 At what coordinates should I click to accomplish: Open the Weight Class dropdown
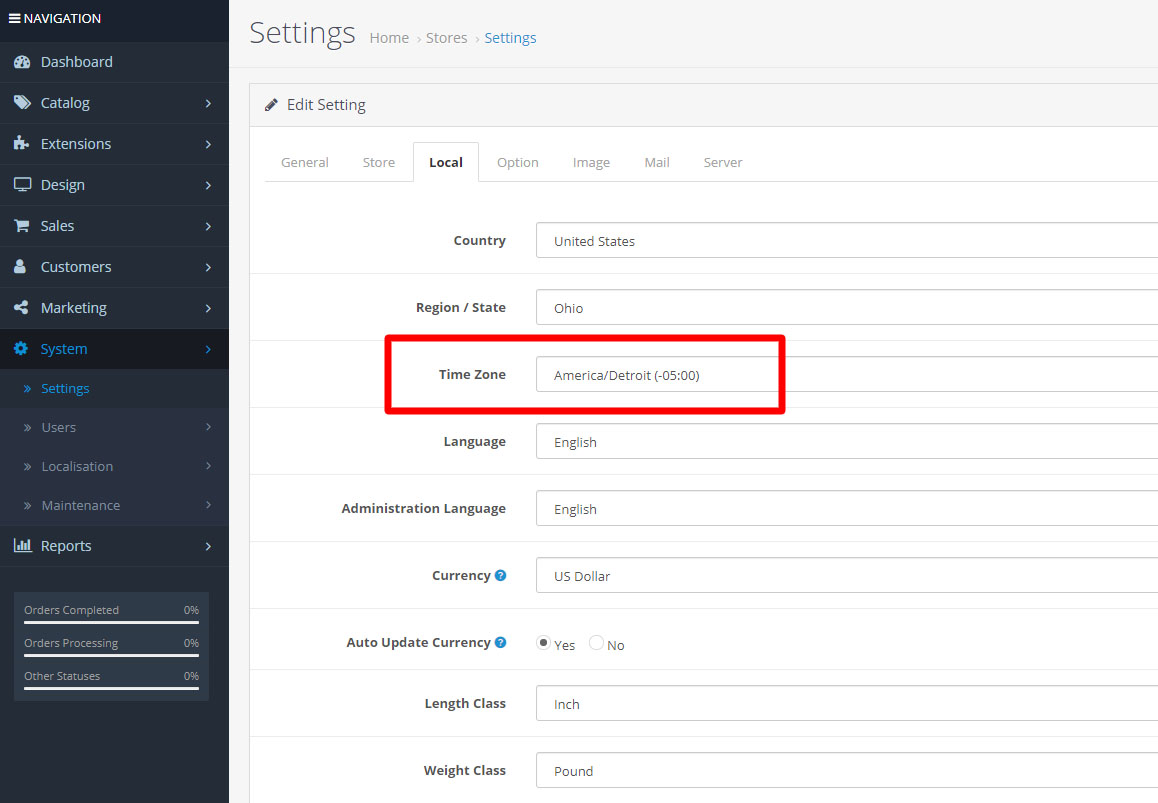pyautogui.click(x=846, y=770)
